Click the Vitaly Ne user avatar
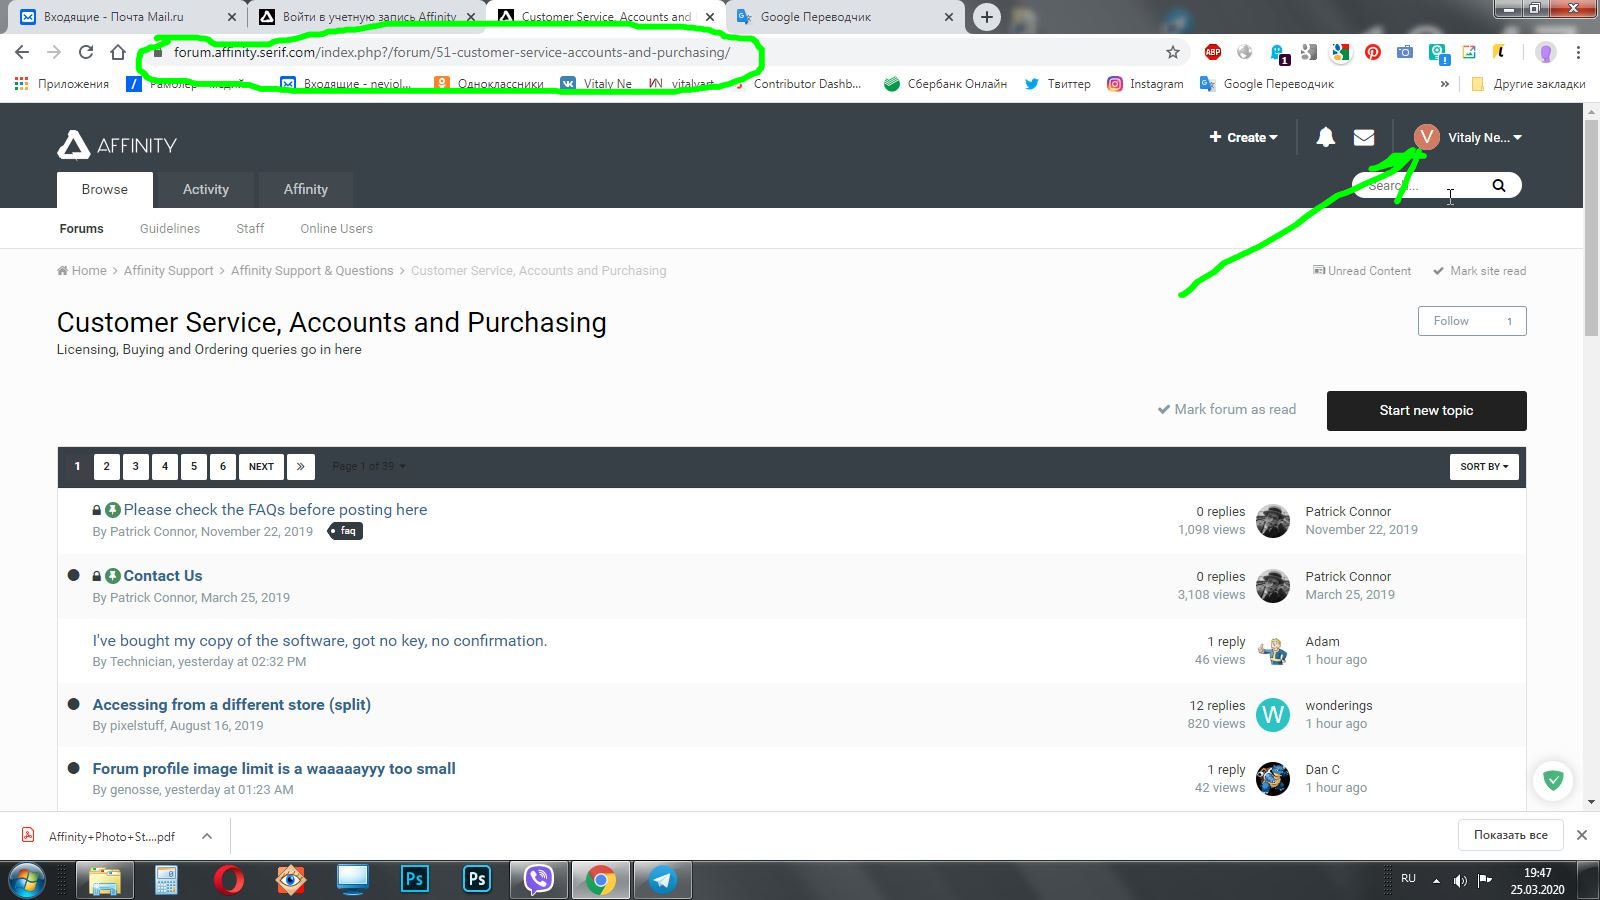The height and width of the screenshot is (900, 1600). click(x=1427, y=137)
